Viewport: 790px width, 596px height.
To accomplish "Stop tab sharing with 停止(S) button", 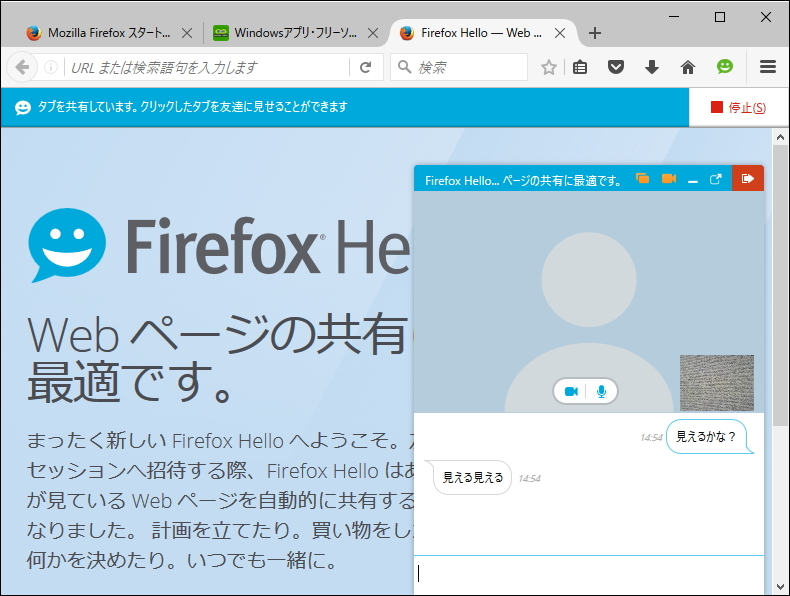I will coord(738,107).
